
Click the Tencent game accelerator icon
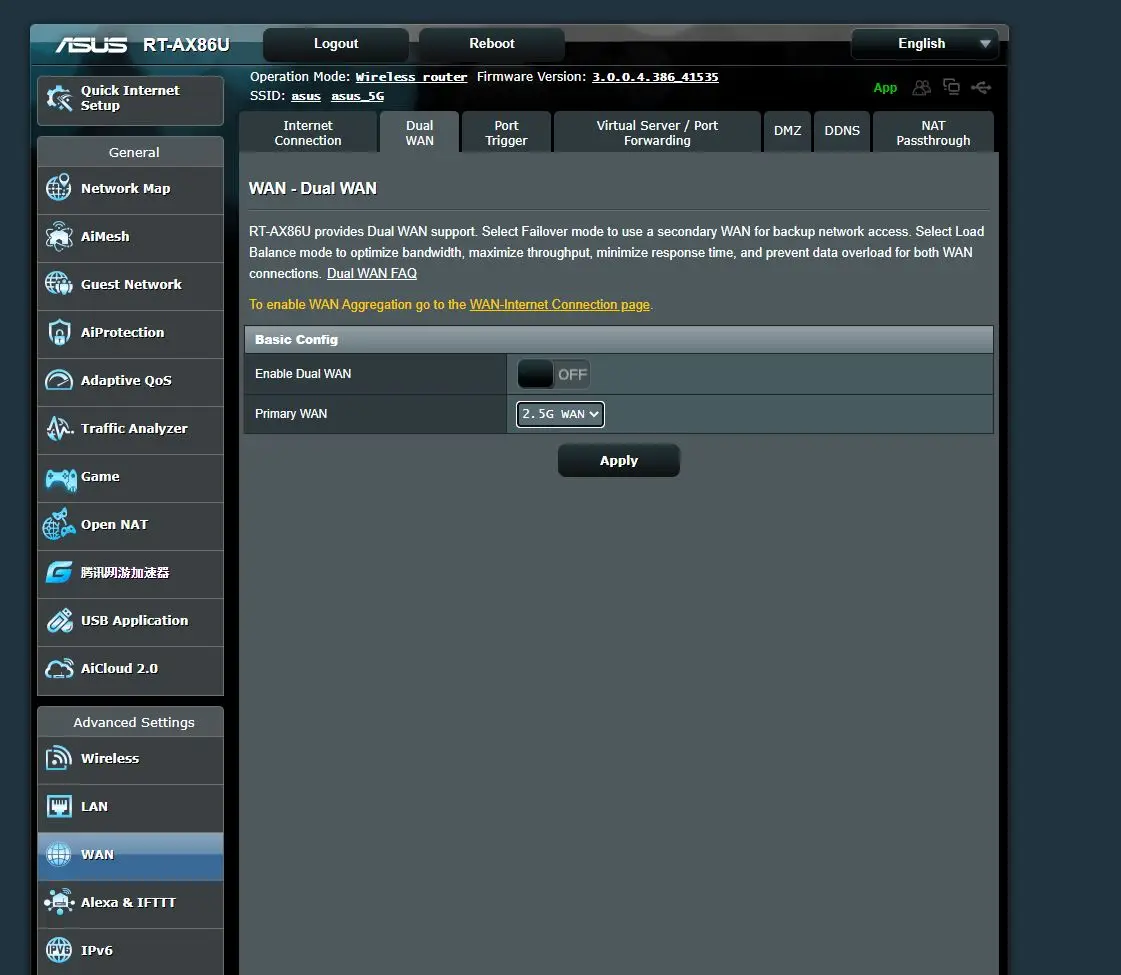59,572
